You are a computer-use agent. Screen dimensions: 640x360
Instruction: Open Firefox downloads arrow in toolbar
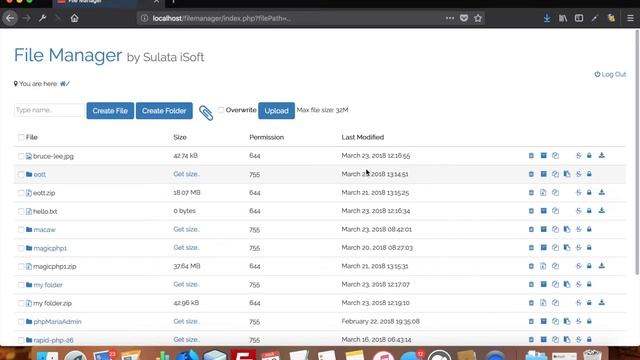coord(547,18)
